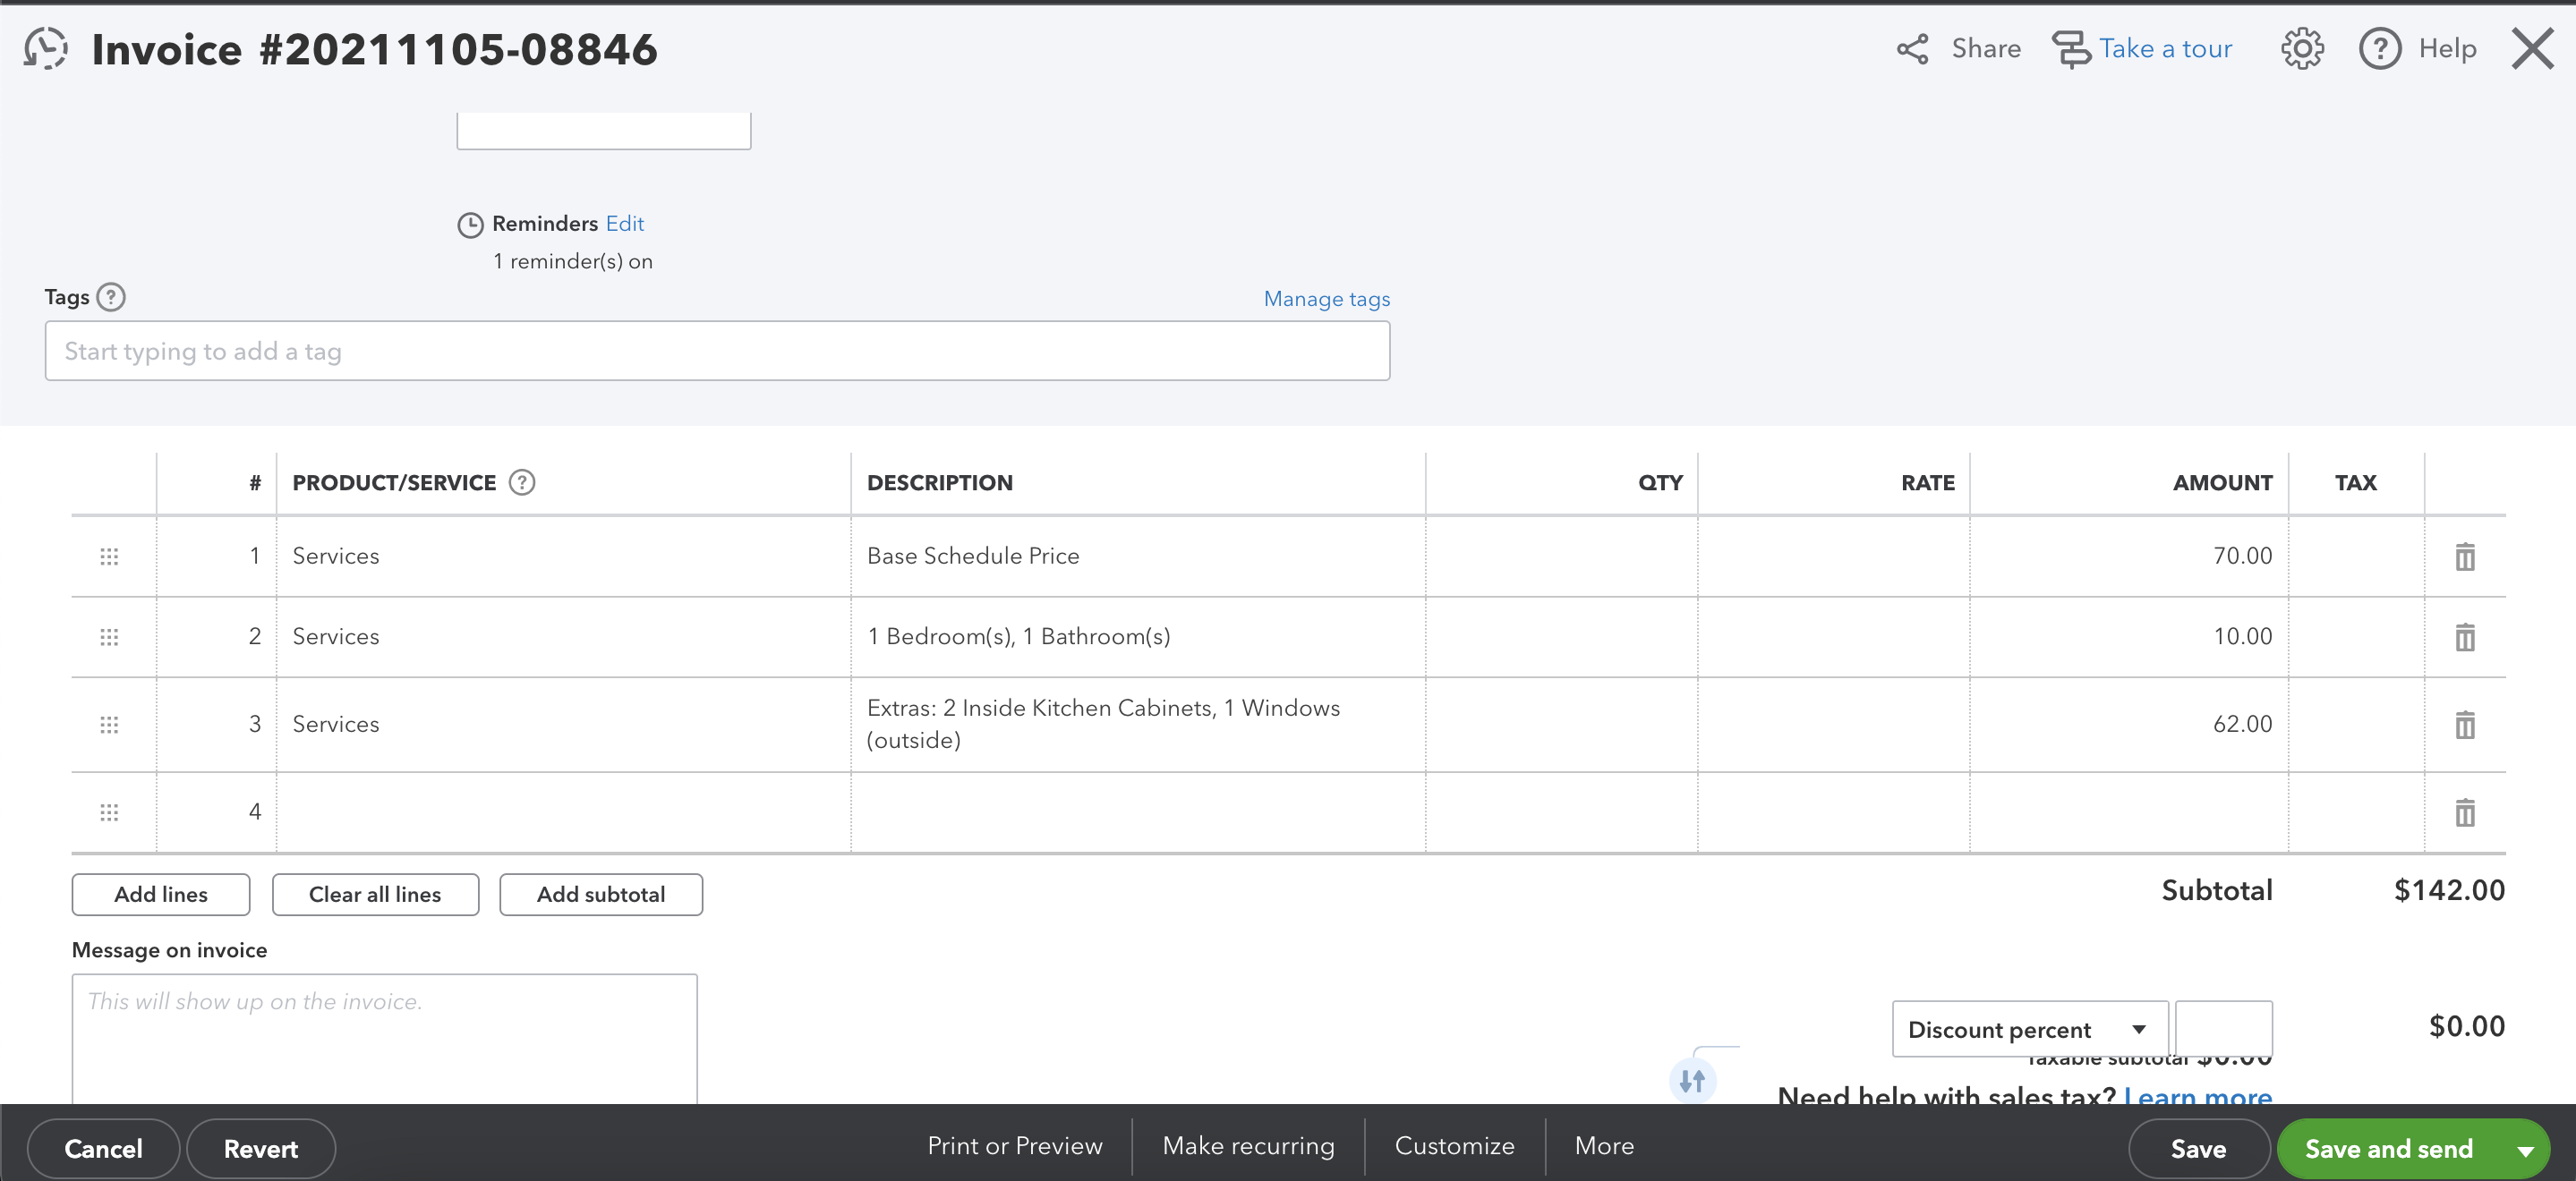Swap discount and tax order arrows icon
Viewport: 2576px width, 1181px height.
click(1692, 1080)
